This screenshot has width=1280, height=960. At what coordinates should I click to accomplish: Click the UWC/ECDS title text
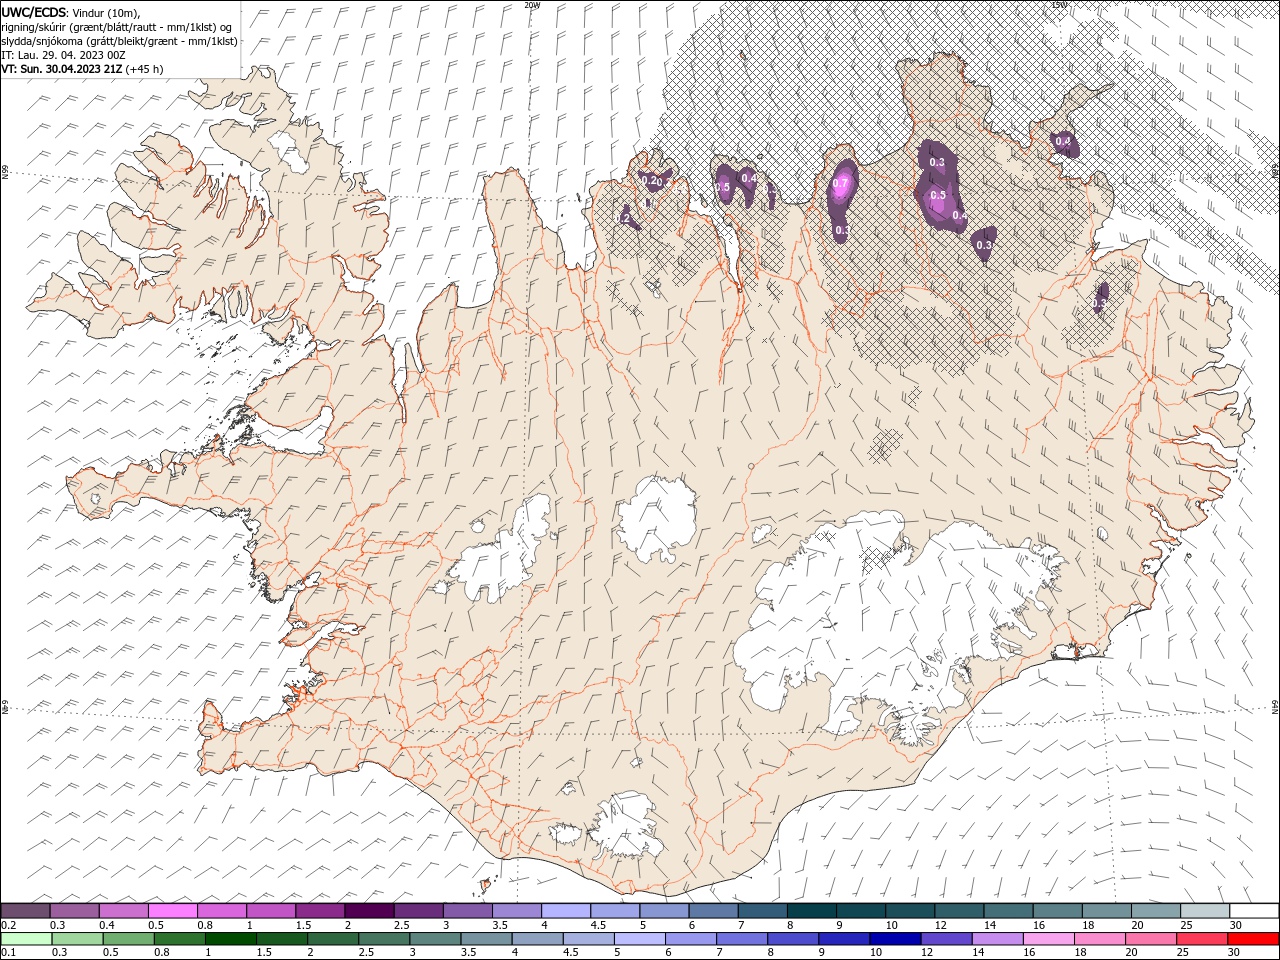point(33,11)
